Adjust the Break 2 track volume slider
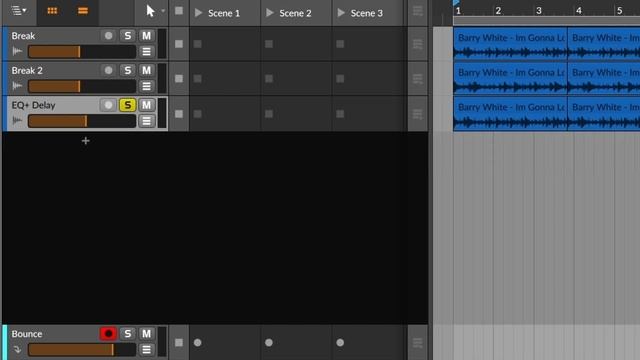This screenshot has height=360, width=640. point(82,86)
